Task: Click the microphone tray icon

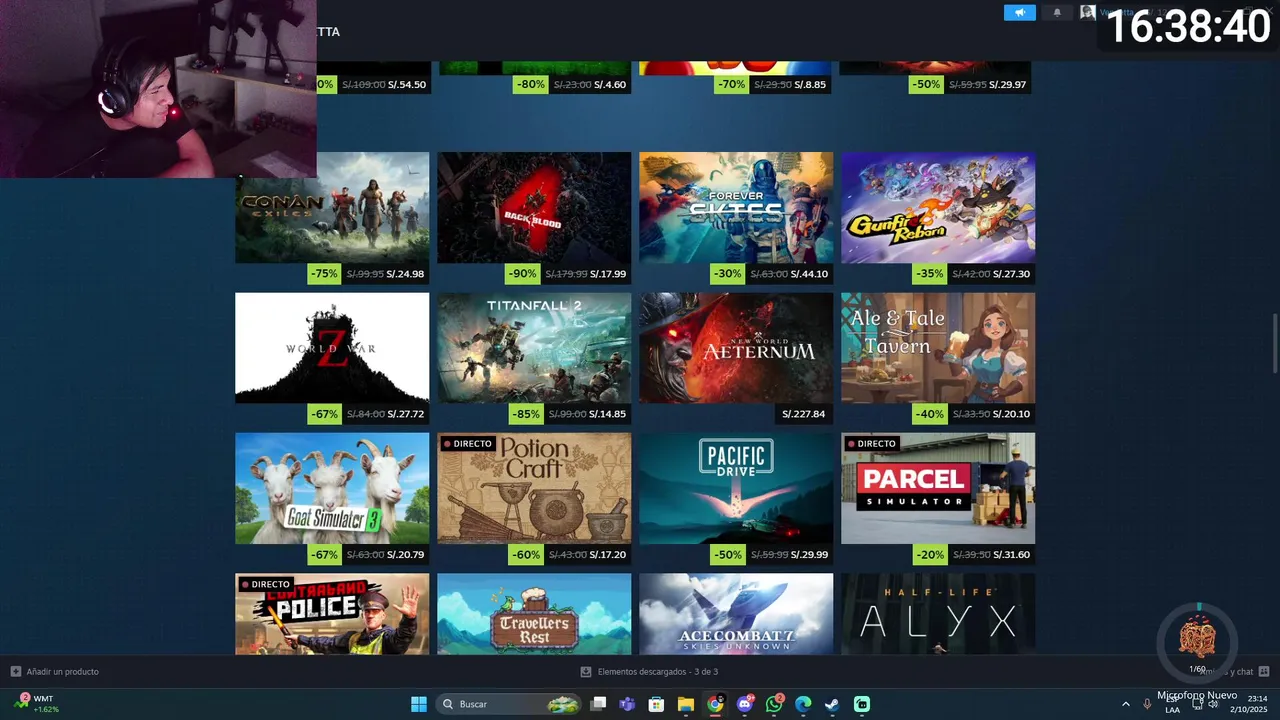Action: [x=1147, y=704]
